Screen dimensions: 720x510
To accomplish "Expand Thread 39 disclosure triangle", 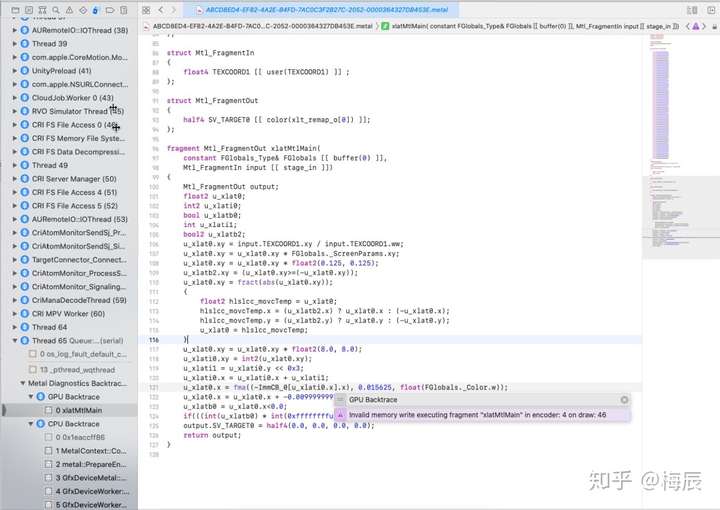I will 15,44.
